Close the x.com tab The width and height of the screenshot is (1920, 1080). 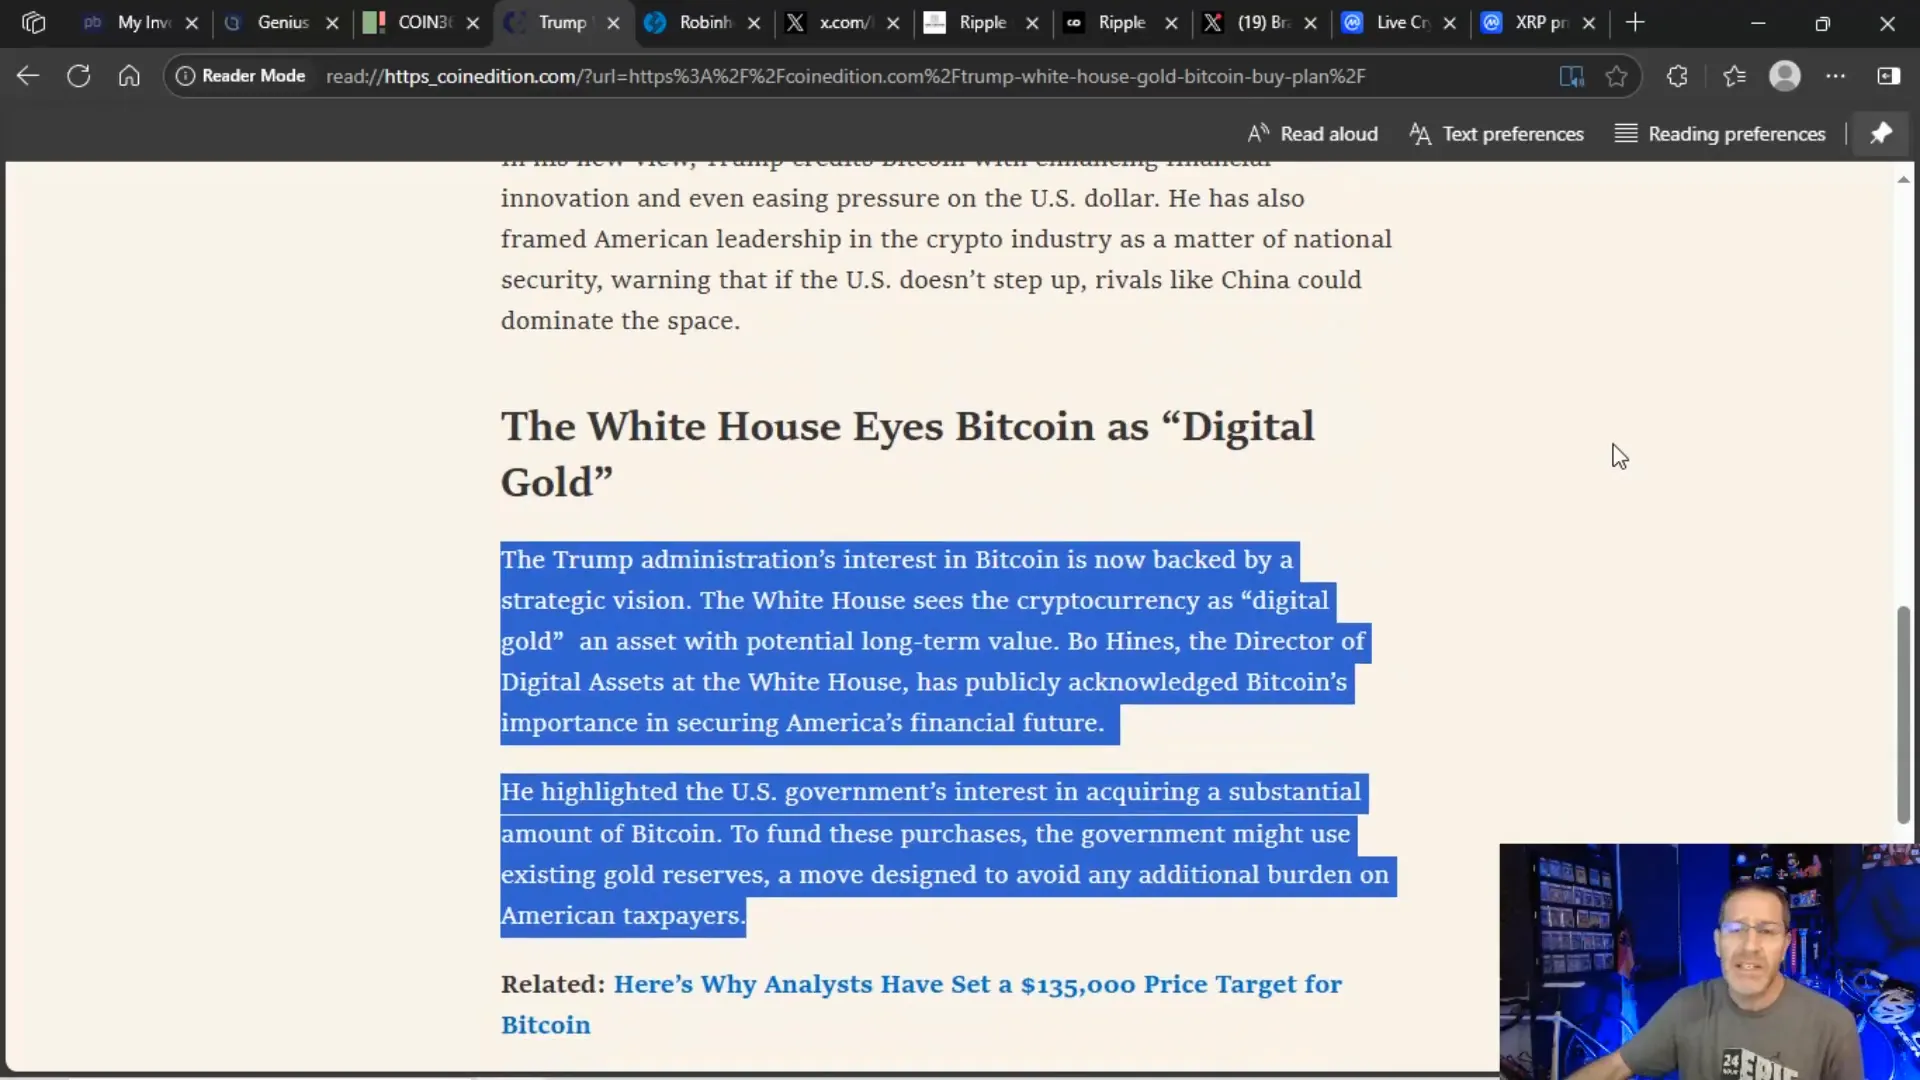893,22
